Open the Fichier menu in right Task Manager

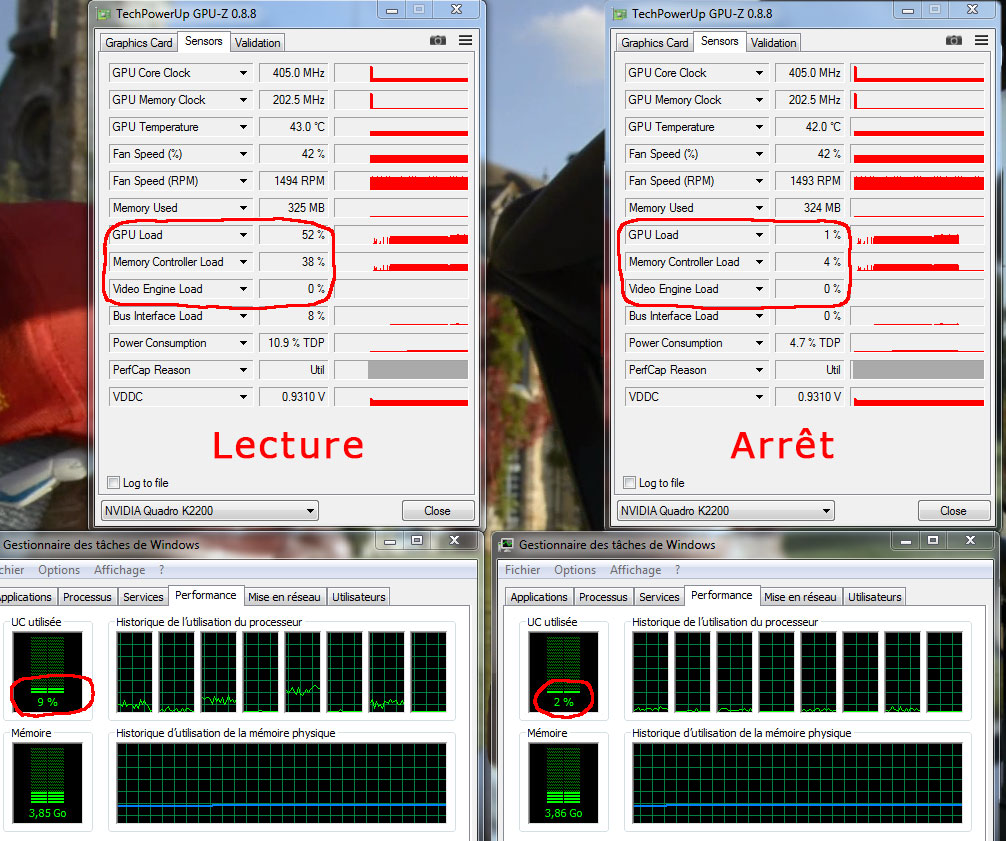(x=522, y=570)
